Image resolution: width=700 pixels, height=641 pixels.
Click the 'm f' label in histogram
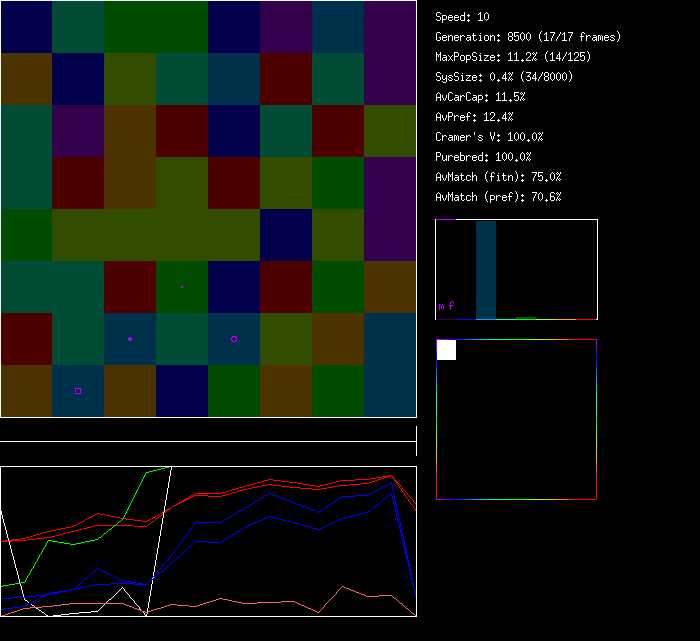click(x=446, y=306)
